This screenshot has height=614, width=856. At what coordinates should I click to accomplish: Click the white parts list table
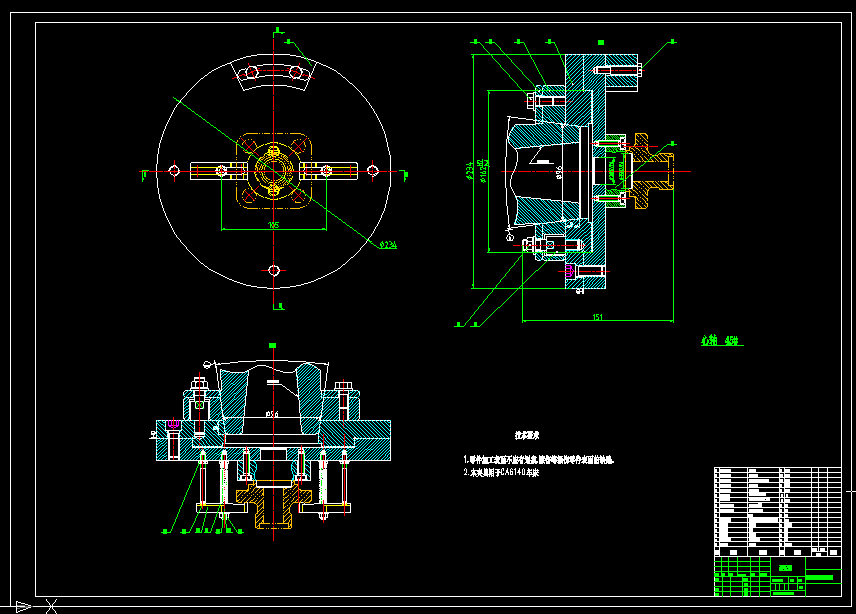(x=778, y=511)
